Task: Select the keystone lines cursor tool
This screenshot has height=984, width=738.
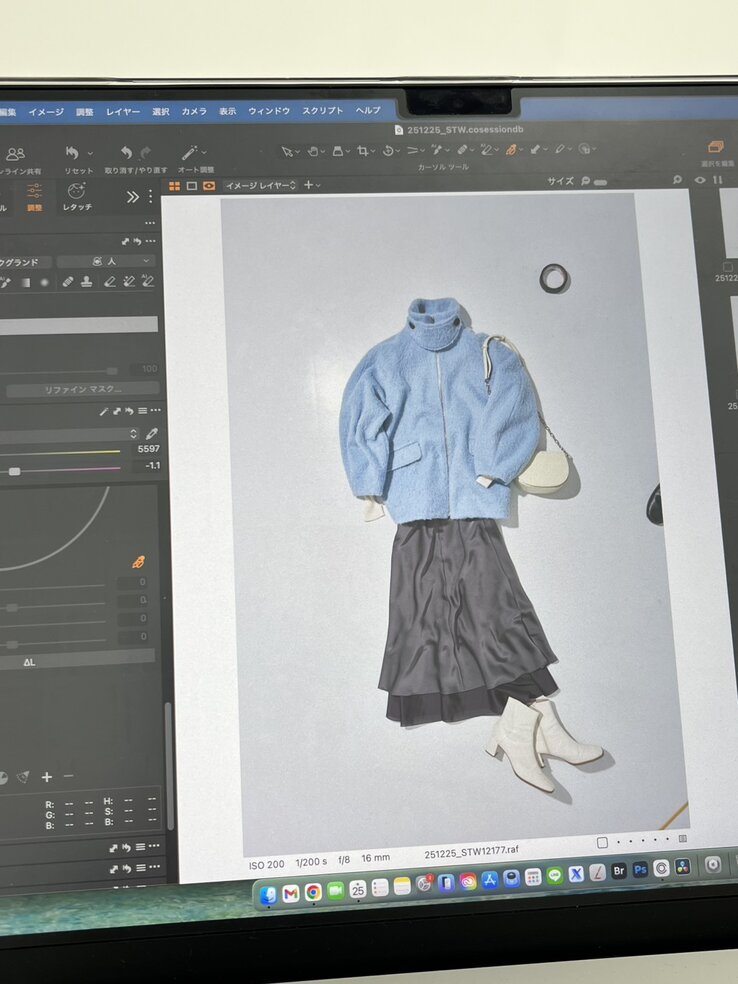Action: [x=412, y=150]
